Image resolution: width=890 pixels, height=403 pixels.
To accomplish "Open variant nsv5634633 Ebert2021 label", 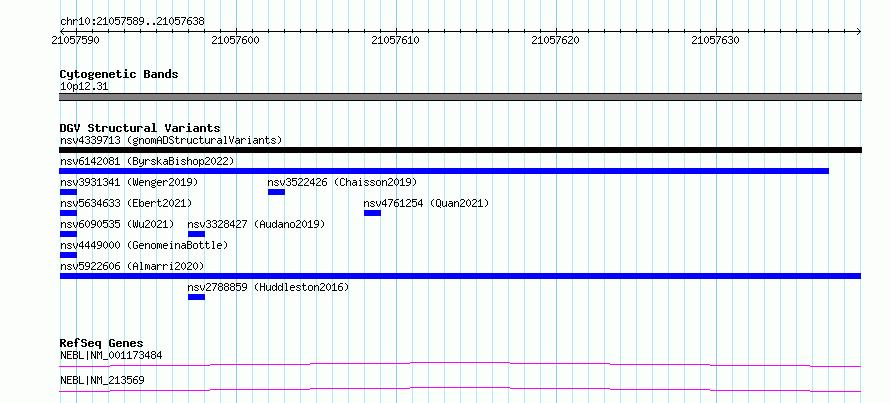I will tap(126, 203).
